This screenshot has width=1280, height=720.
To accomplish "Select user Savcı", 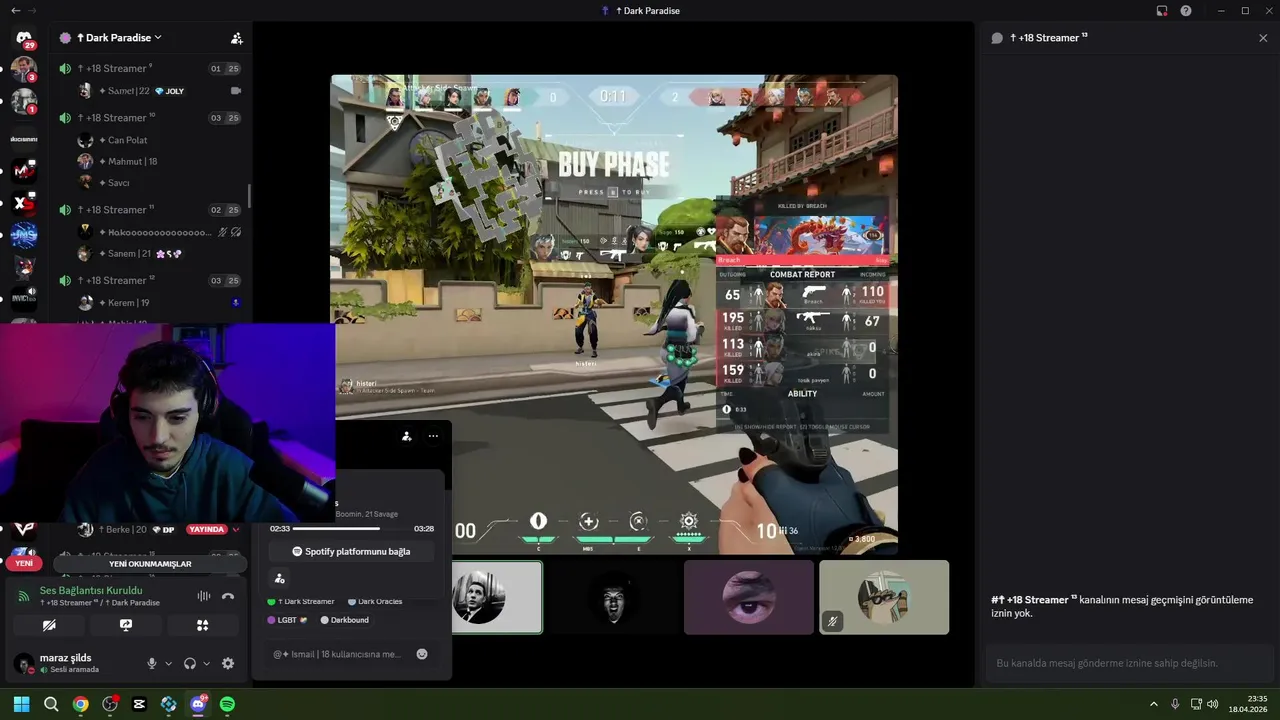I will pos(160,183).
